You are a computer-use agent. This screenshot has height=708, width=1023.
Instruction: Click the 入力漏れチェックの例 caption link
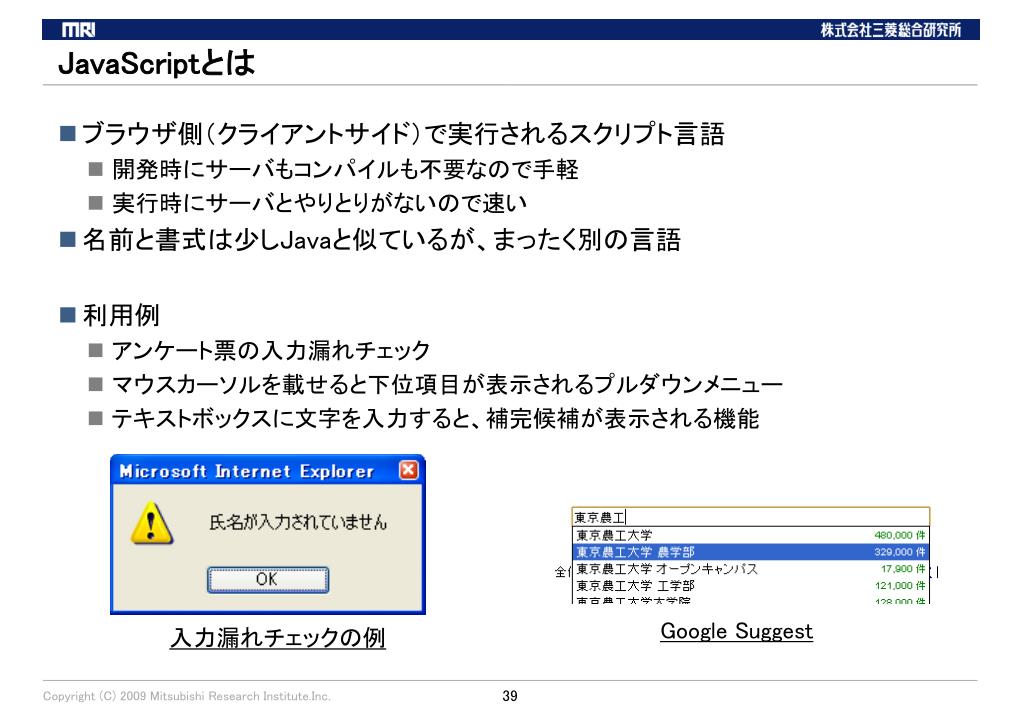[278, 637]
